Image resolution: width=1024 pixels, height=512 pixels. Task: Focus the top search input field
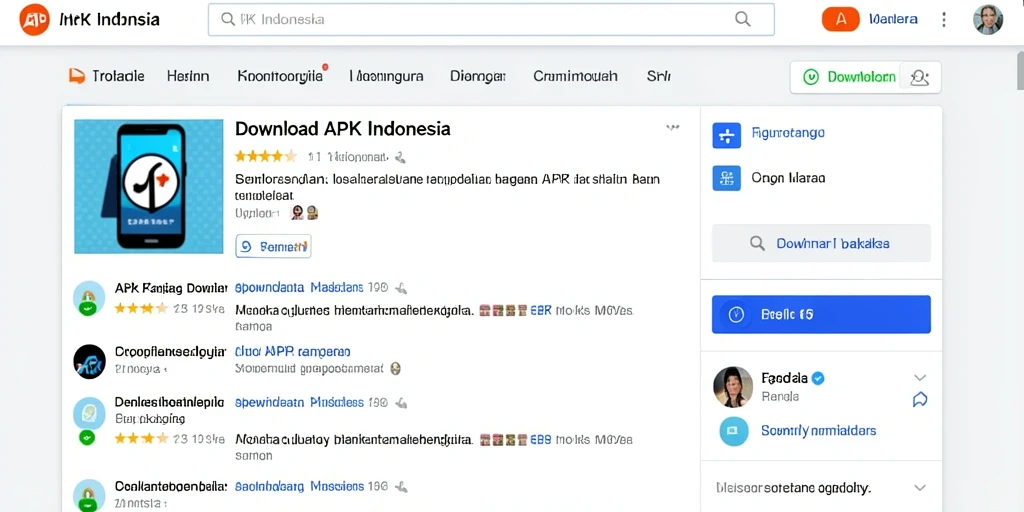[491, 19]
